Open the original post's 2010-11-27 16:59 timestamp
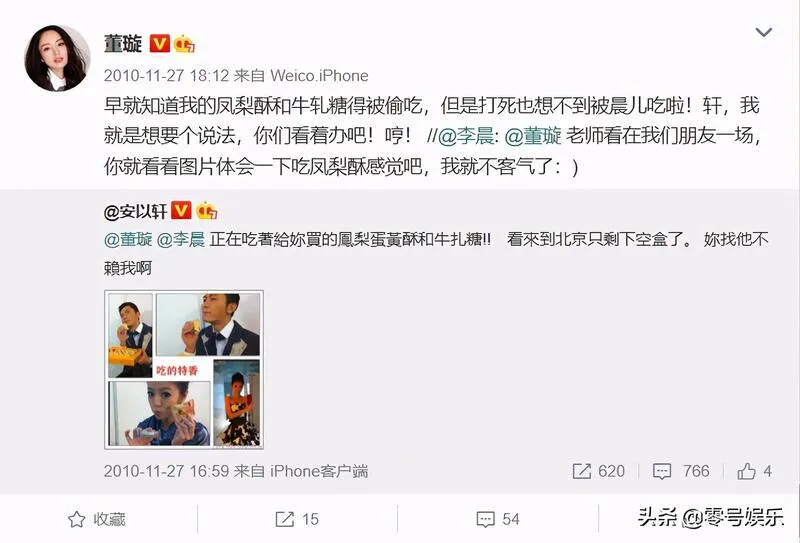 (x=166, y=471)
